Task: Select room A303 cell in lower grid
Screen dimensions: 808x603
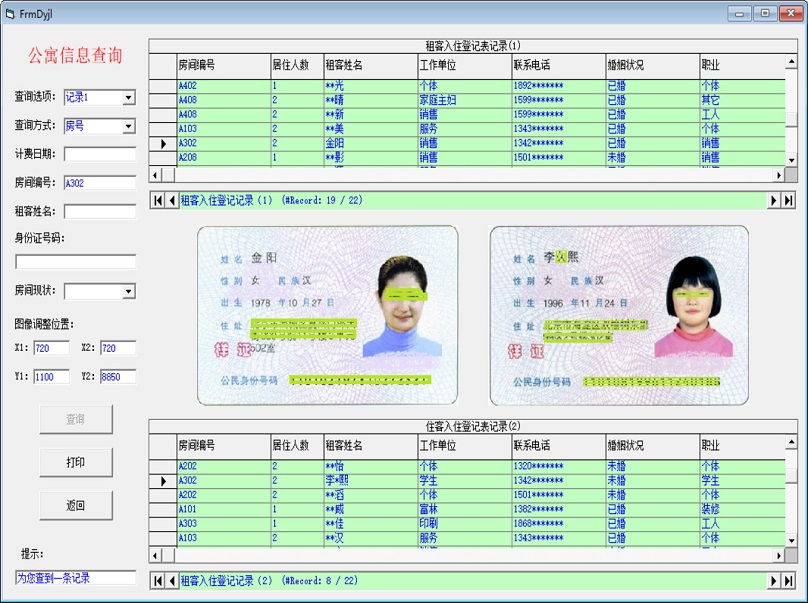Action: pyautogui.click(x=224, y=524)
